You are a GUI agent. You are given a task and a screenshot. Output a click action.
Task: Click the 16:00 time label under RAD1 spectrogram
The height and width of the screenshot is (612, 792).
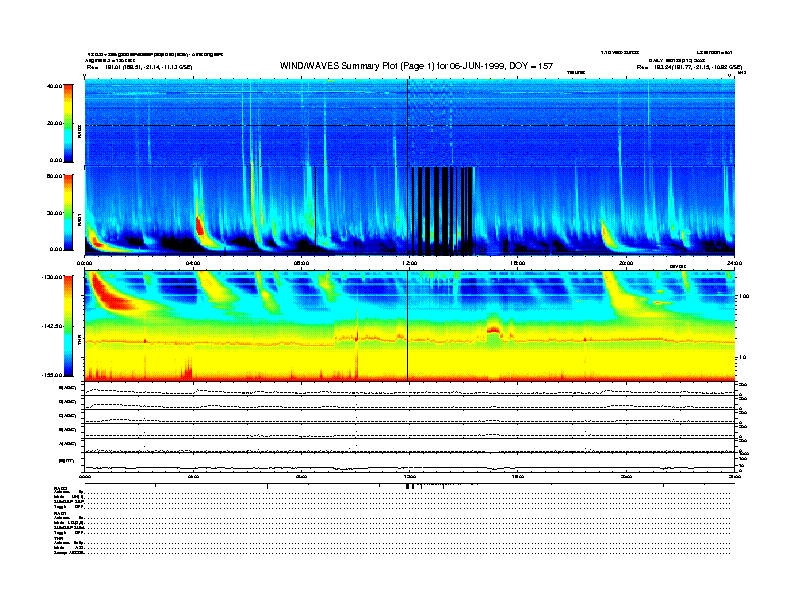517,263
